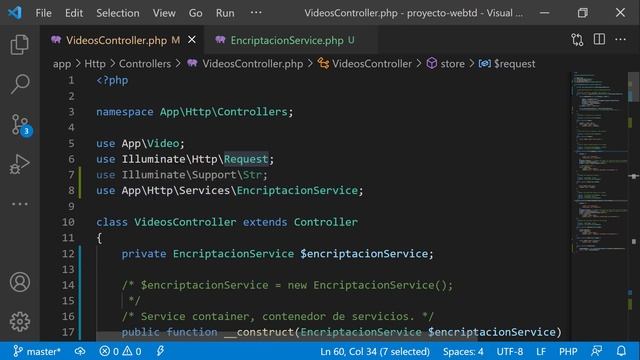Image resolution: width=640 pixels, height=360 pixels.
Task: Show additional views ellipsis in activity bar
Action: point(20,203)
